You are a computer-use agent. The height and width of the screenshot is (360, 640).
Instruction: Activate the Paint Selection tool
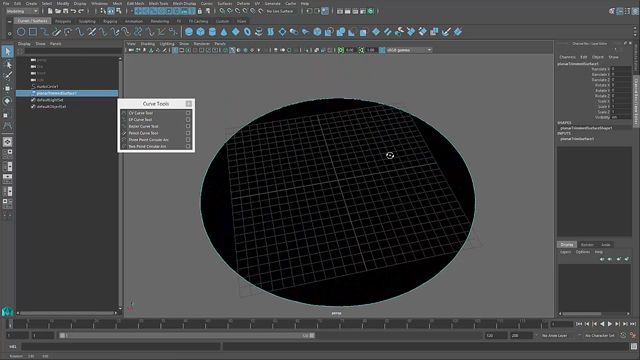(x=7, y=76)
